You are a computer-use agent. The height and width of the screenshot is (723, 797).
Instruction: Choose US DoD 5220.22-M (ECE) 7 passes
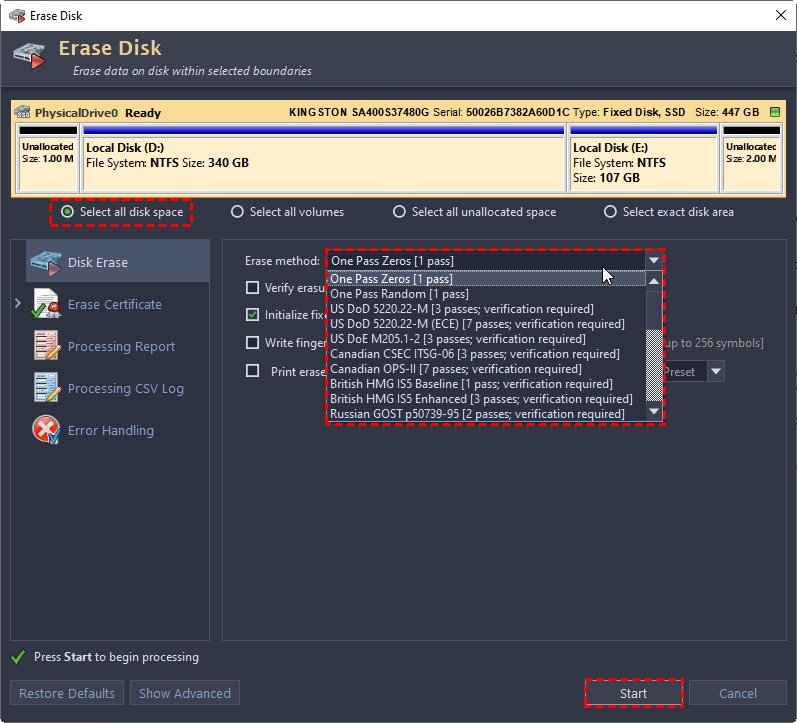[477, 324]
